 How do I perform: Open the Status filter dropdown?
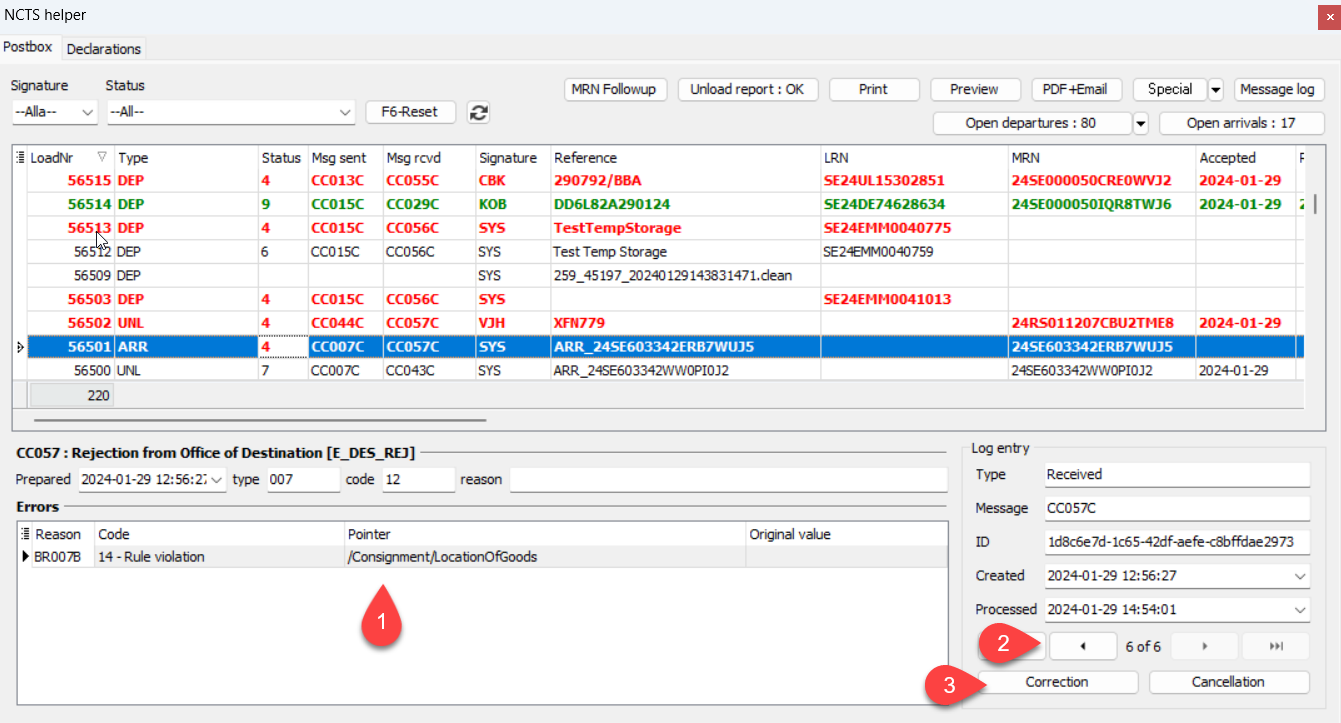(345, 112)
